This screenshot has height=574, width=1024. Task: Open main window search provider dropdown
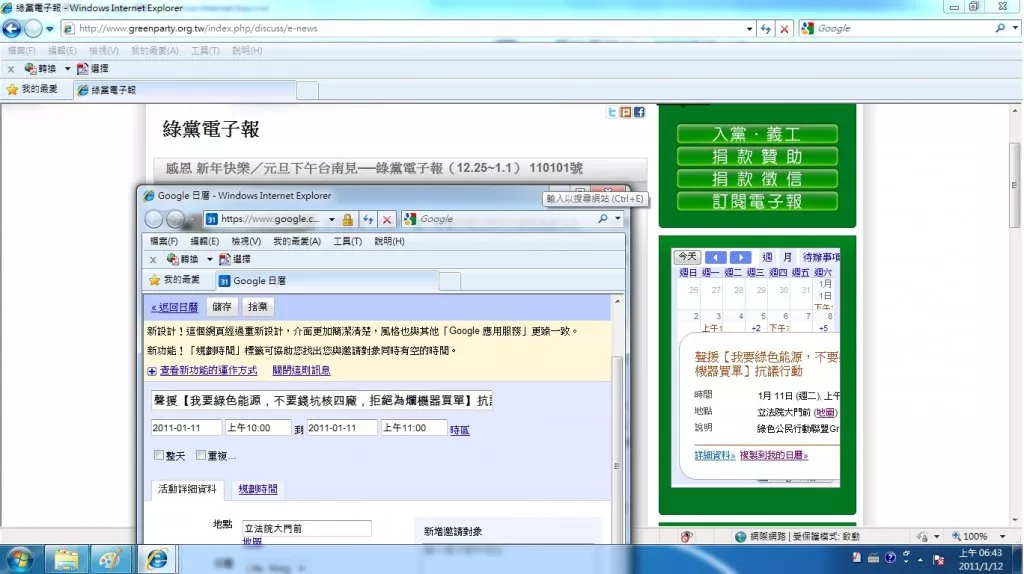coord(1014,28)
